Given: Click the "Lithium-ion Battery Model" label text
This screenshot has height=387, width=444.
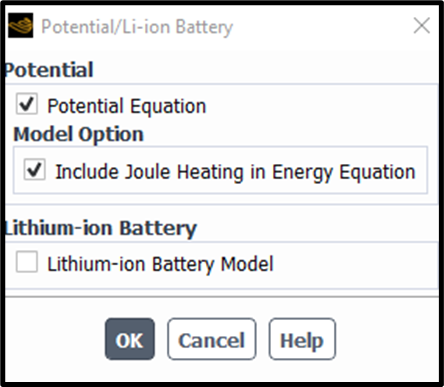Looking at the screenshot, I should [x=160, y=264].
